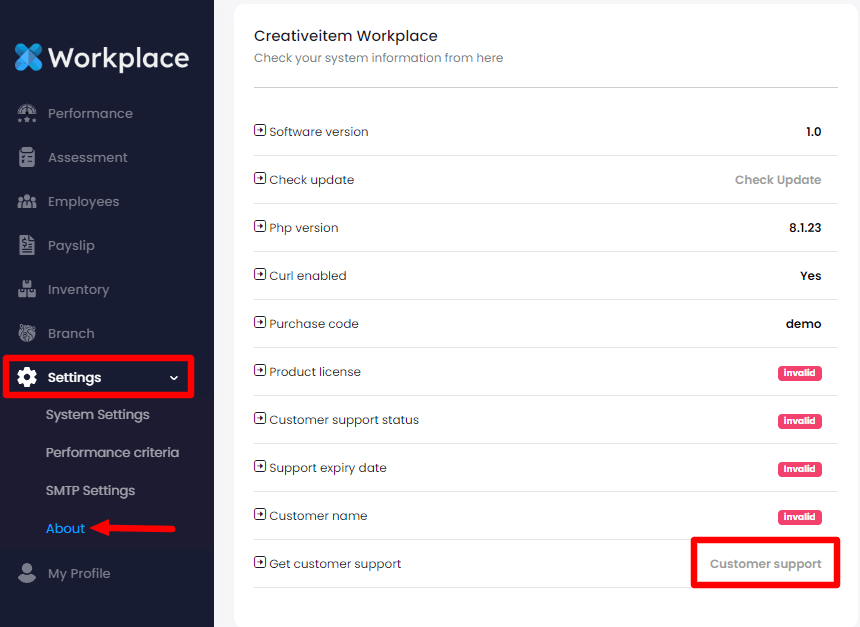Click the Inventory boxes icon
This screenshot has width=860, height=627.
point(27,289)
